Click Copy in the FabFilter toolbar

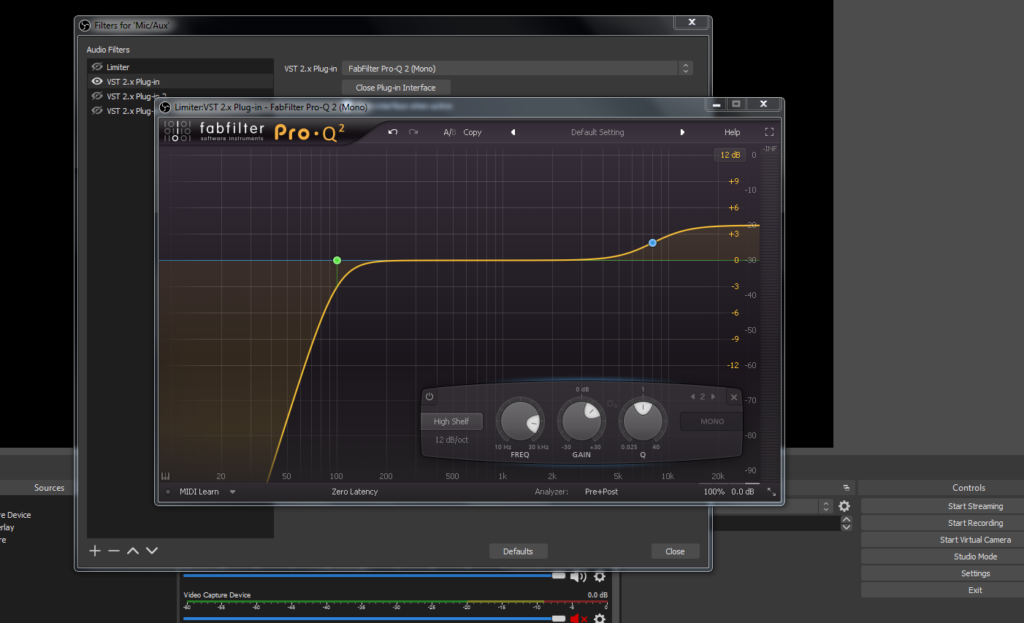(x=472, y=132)
